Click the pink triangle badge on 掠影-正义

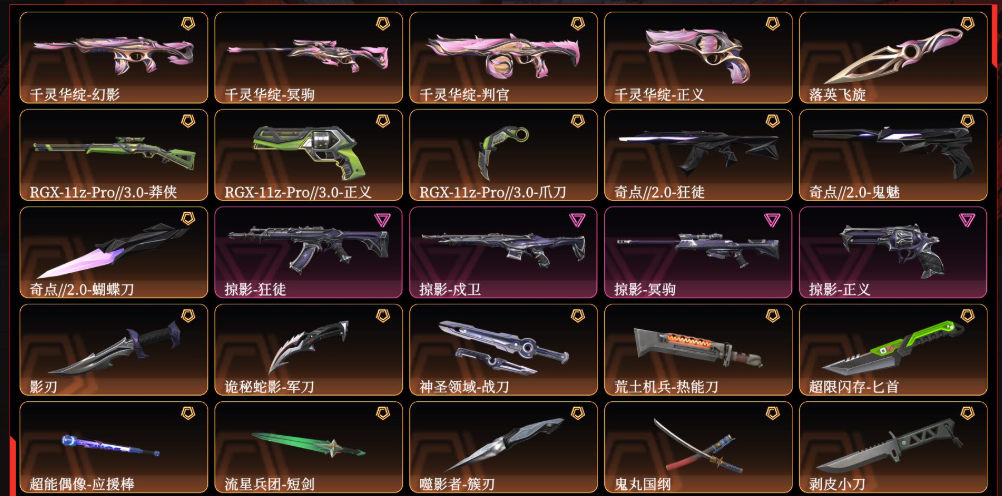(x=967, y=219)
